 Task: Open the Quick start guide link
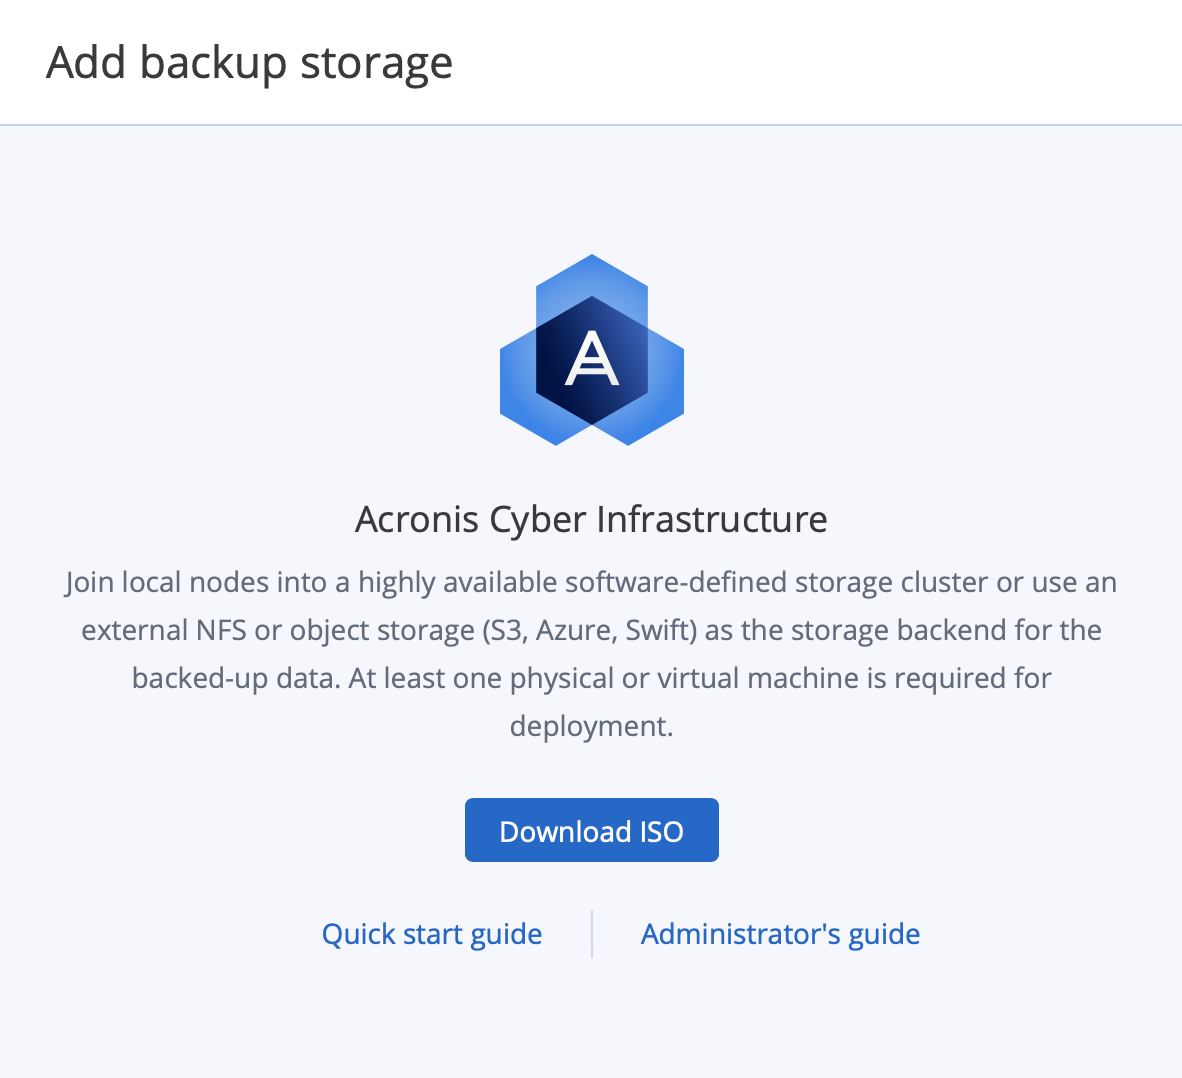(432, 934)
